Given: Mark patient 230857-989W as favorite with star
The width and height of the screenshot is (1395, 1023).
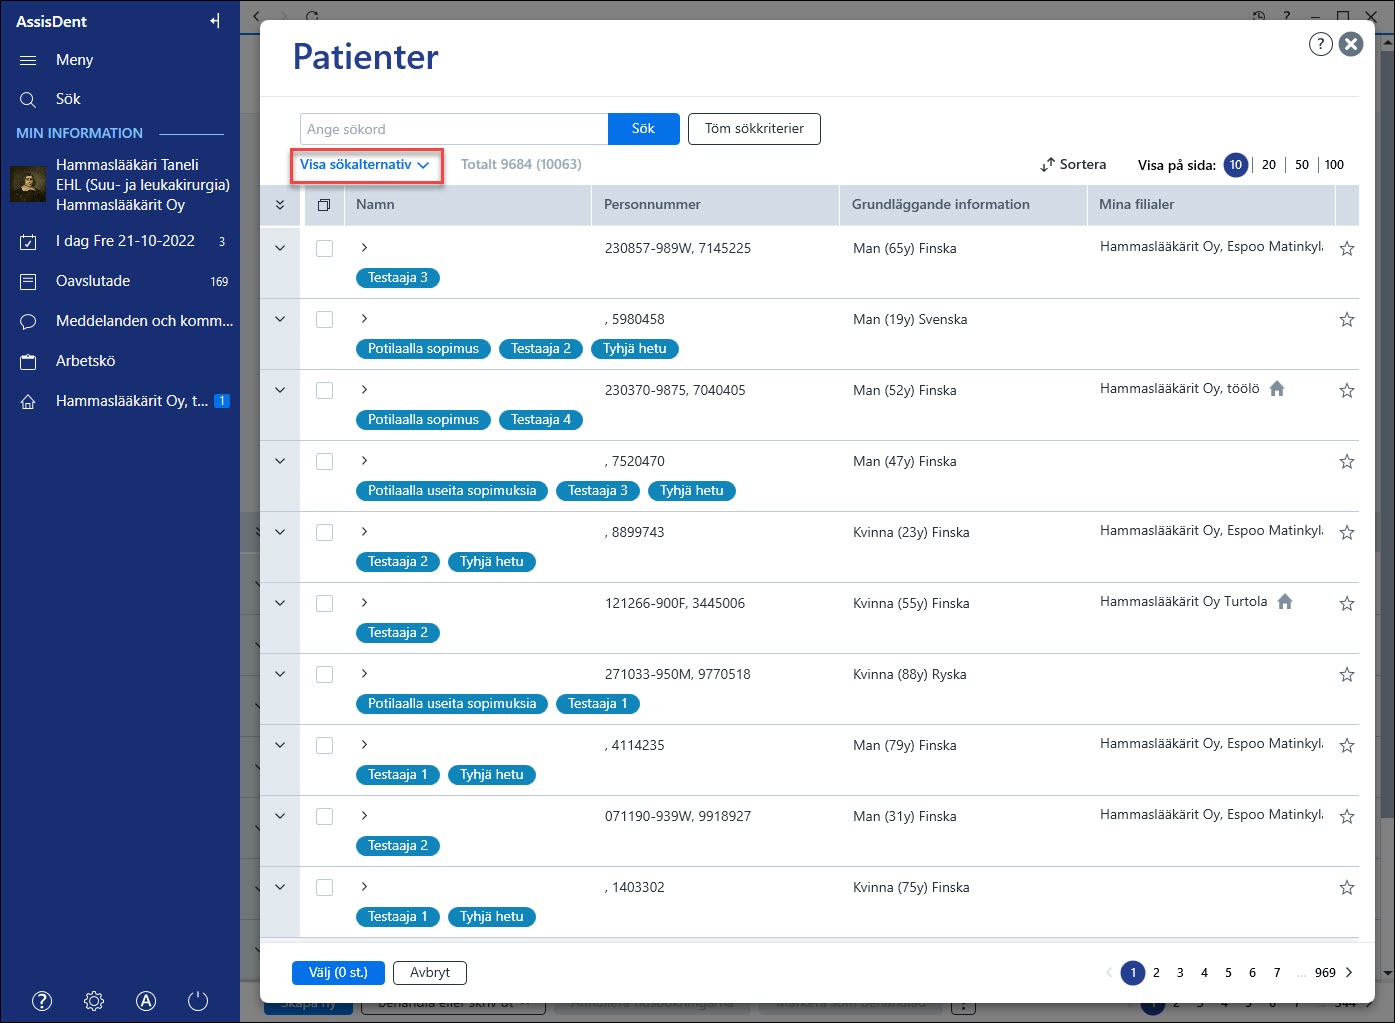Looking at the screenshot, I should [1347, 249].
